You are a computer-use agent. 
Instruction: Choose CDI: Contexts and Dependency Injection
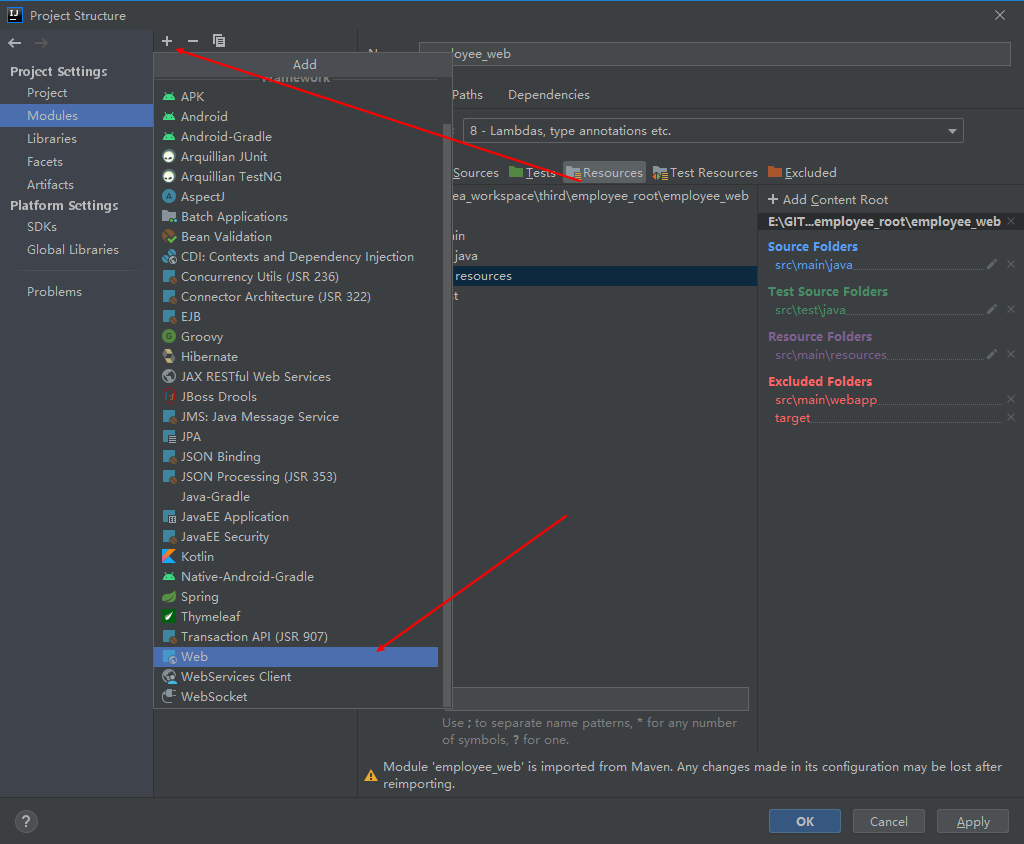(x=296, y=257)
